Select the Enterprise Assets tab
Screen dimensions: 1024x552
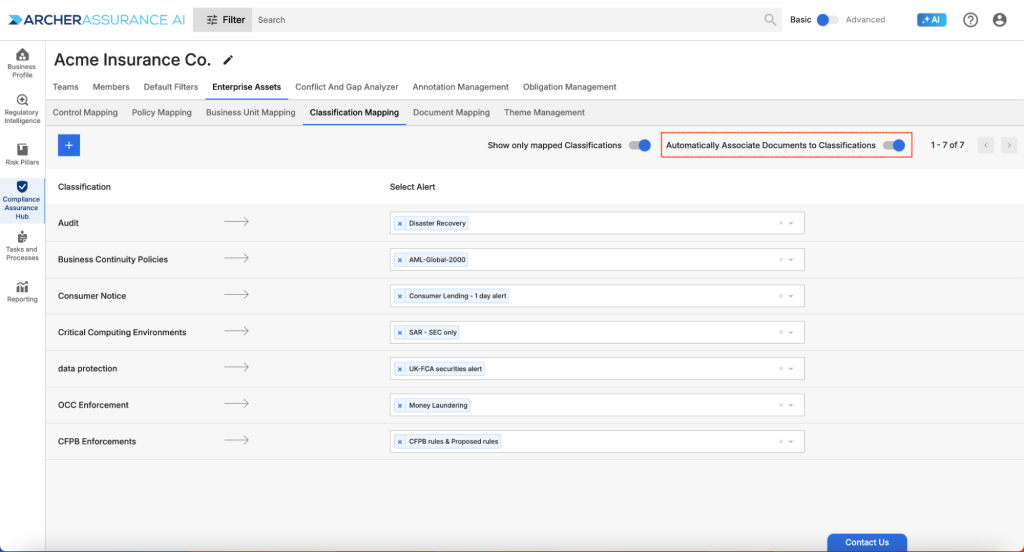[246, 87]
